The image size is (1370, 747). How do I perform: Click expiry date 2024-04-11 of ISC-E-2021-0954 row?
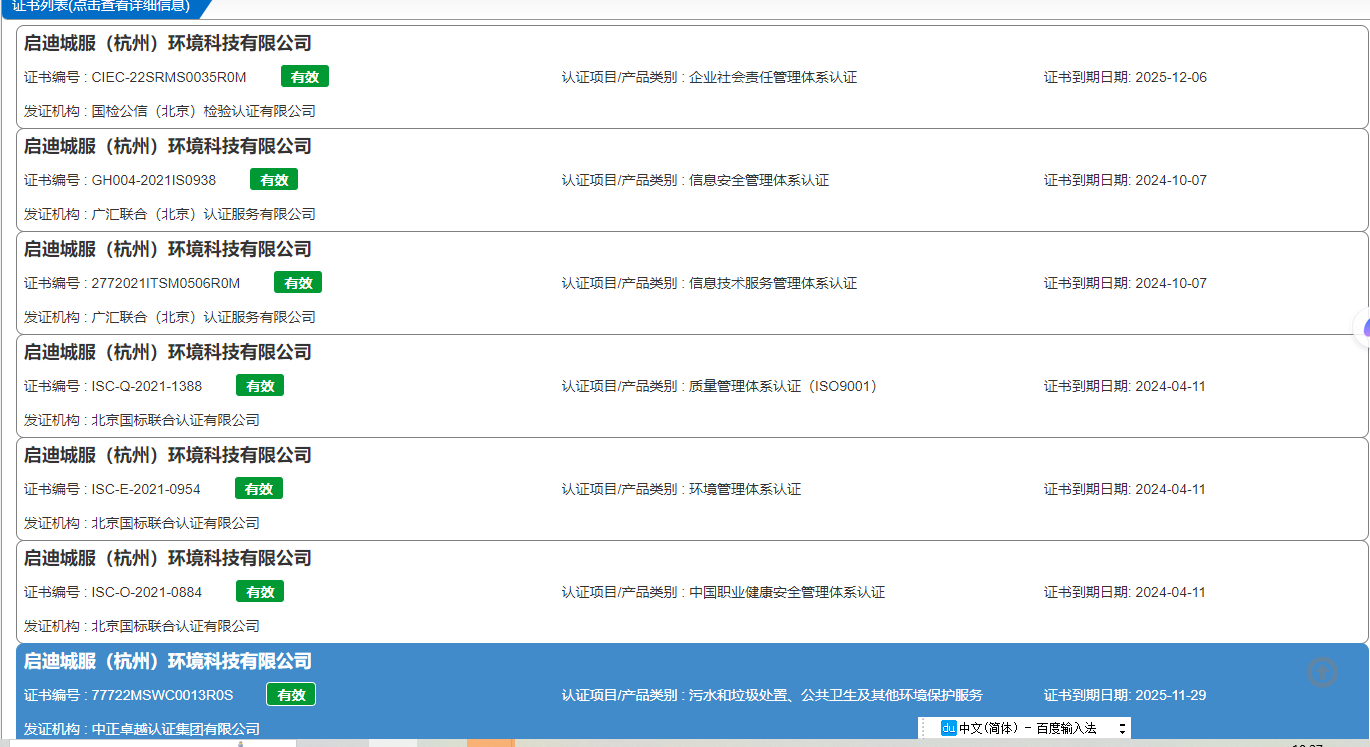[1171, 489]
